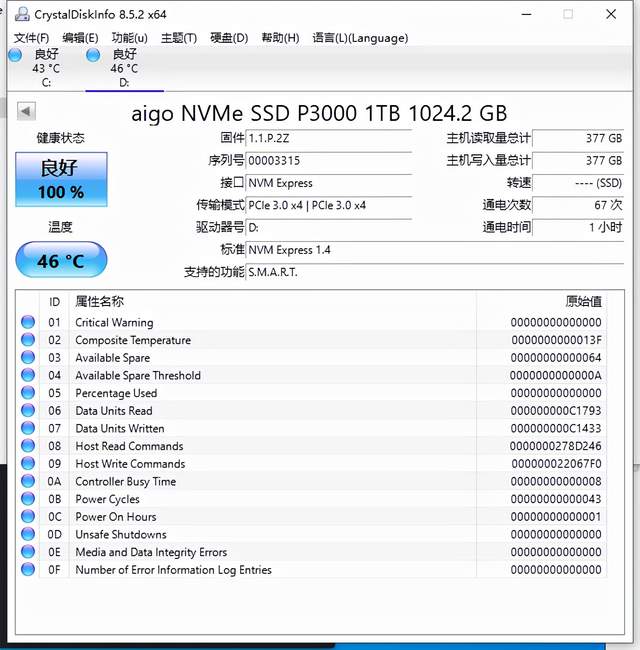640x650 pixels.
Task: Click the 46 °C temperature button
Action: click(x=61, y=260)
